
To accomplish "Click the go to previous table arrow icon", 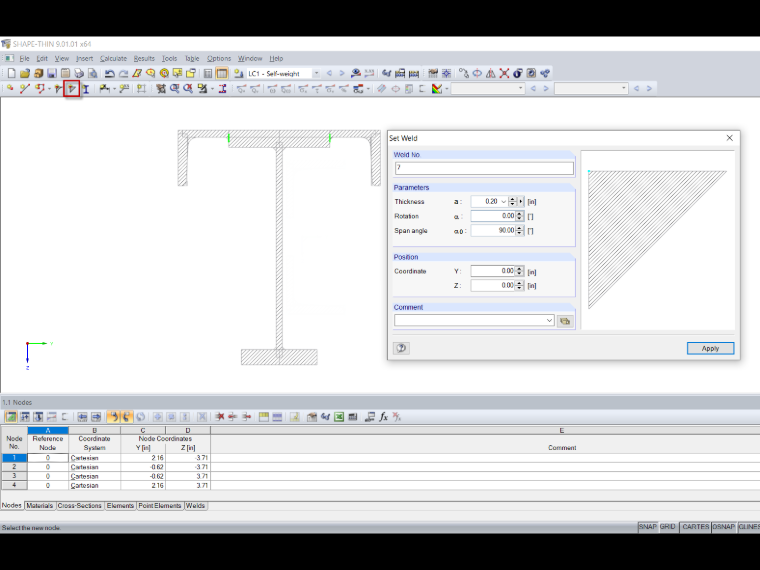I will pyautogui.click(x=82, y=417).
